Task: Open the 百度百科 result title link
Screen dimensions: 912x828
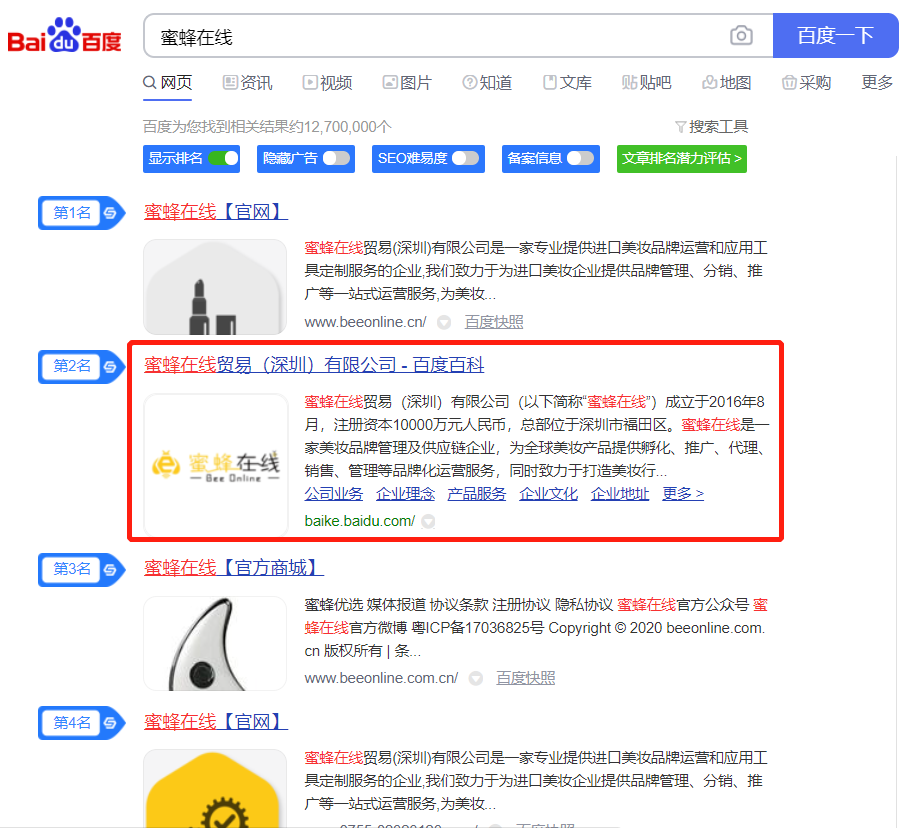Action: 314,365
